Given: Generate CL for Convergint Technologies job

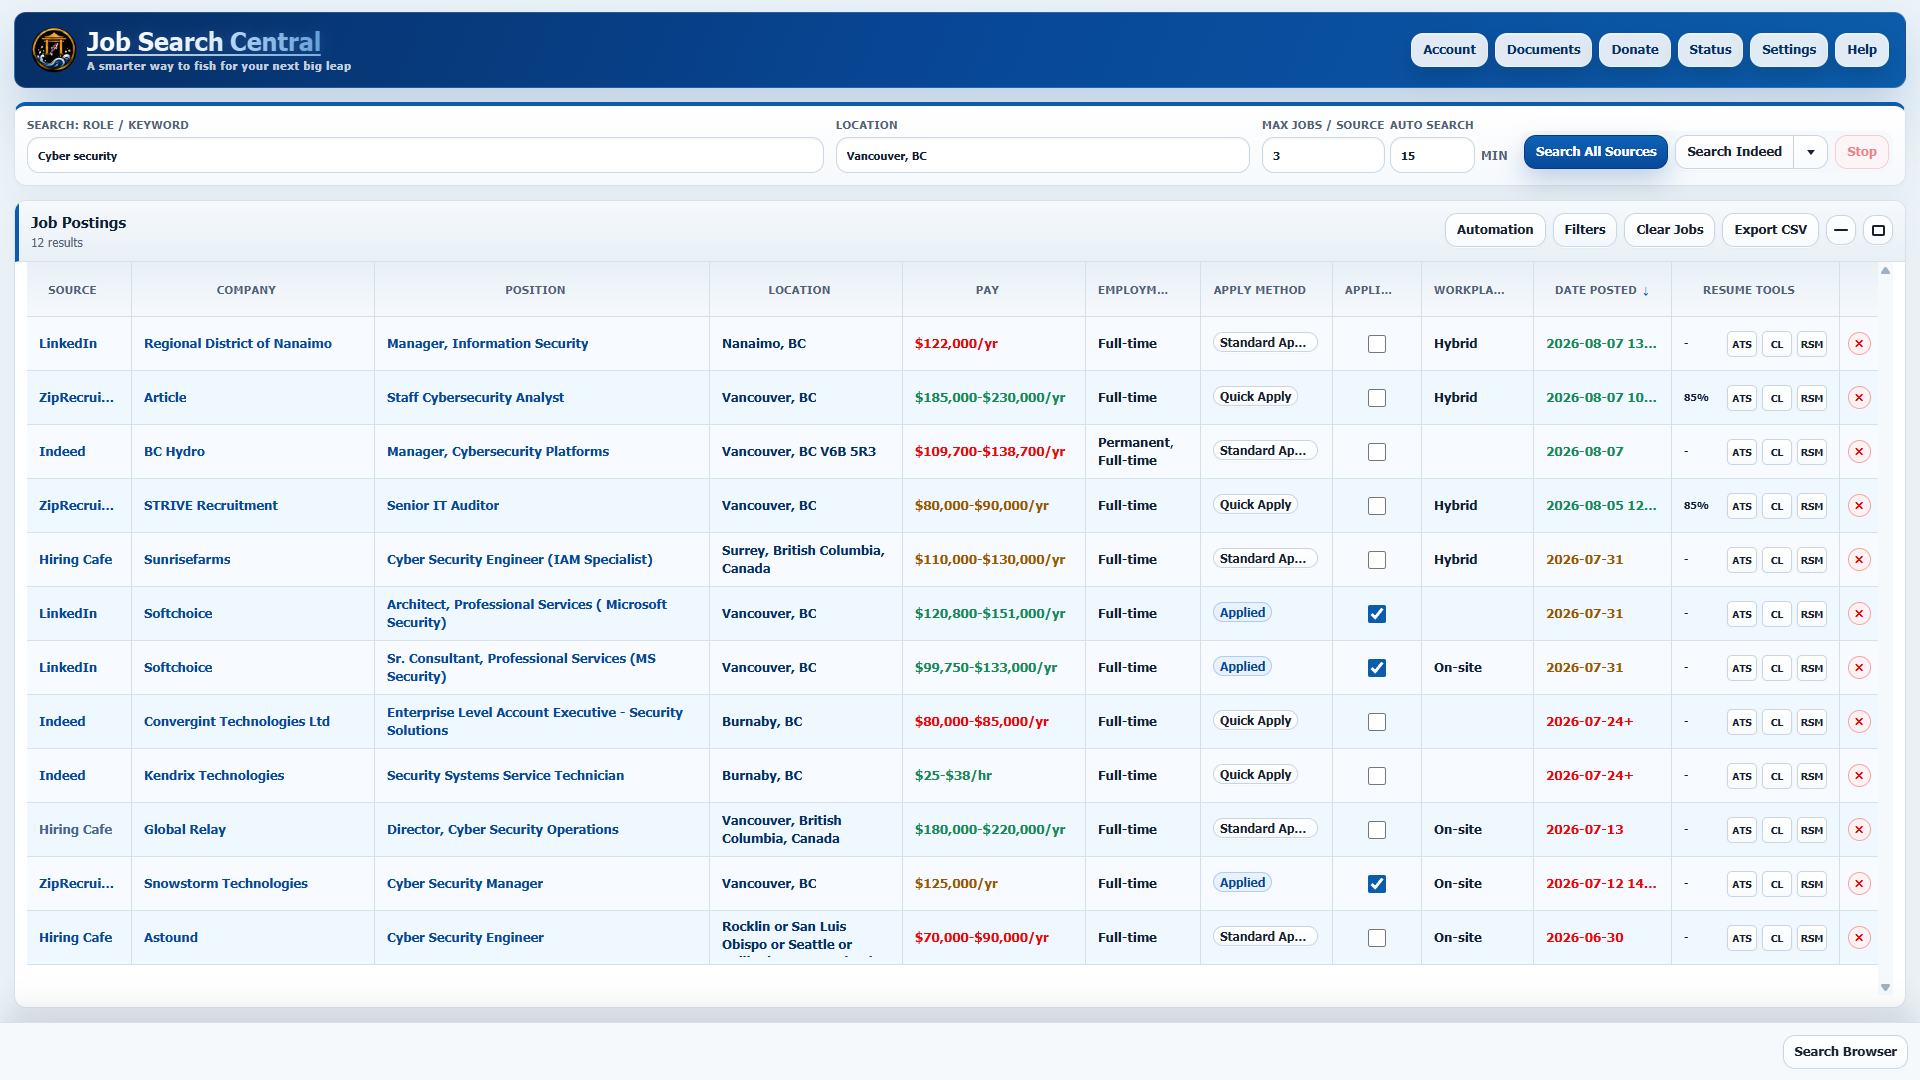Looking at the screenshot, I should pos(1777,722).
